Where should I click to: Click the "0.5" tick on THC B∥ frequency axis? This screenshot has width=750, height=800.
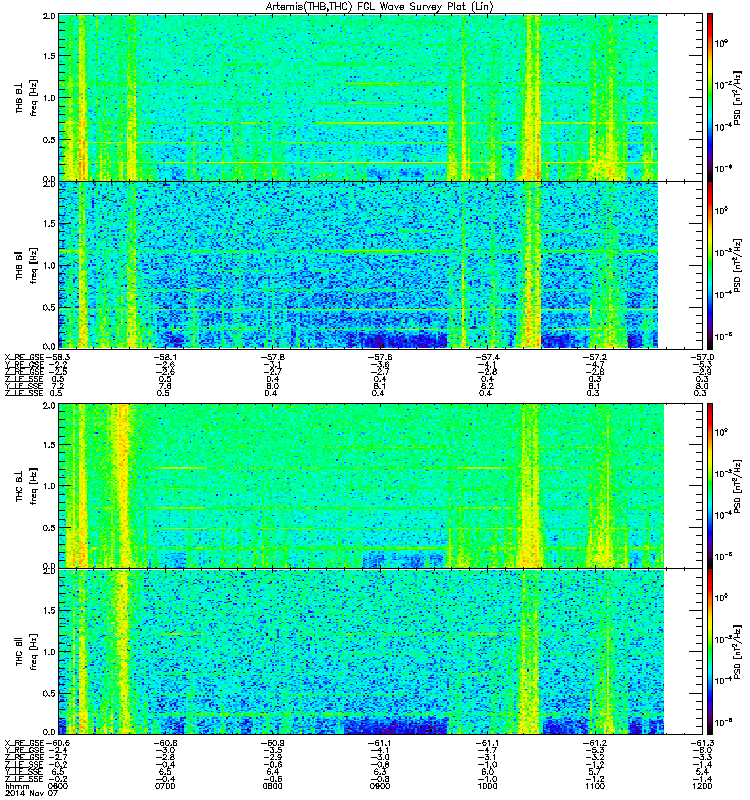(x=49, y=693)
